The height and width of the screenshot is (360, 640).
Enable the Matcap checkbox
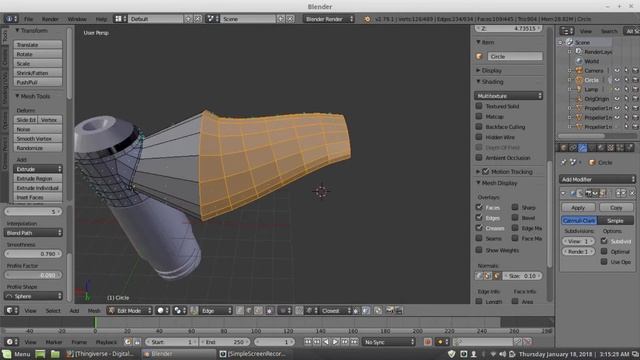click(479, 116)
